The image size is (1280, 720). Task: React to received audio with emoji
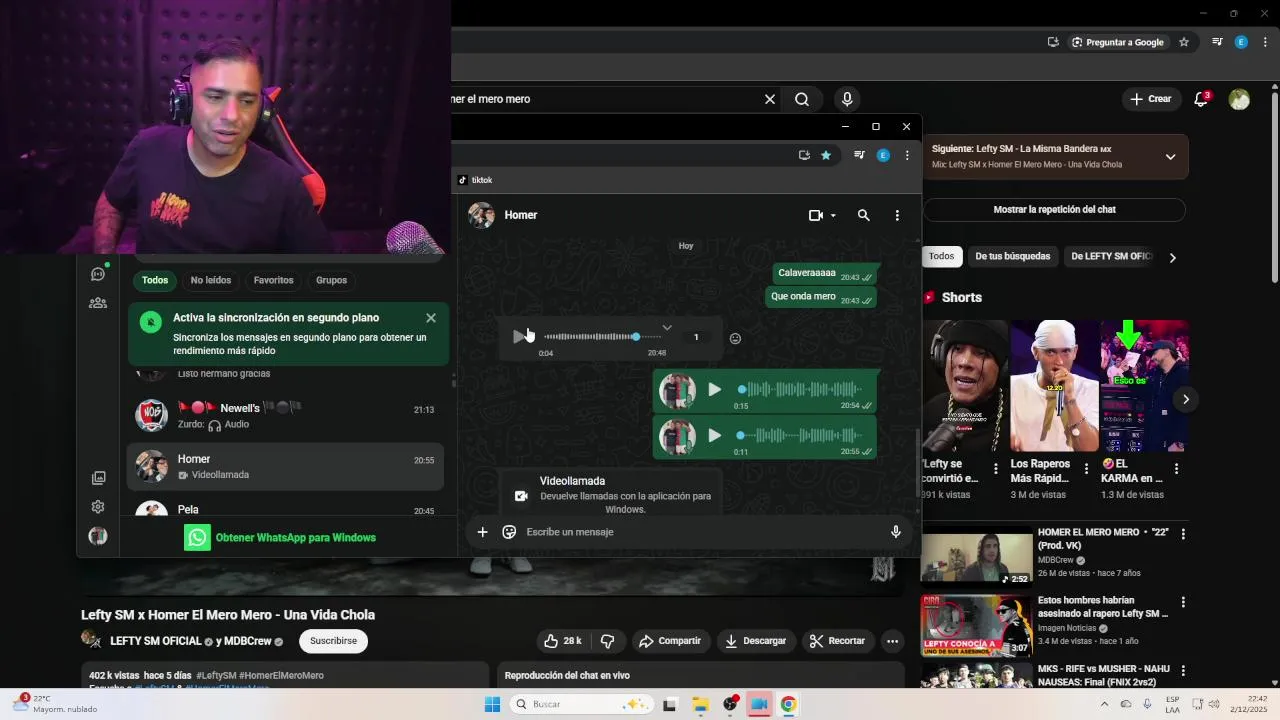735,338
